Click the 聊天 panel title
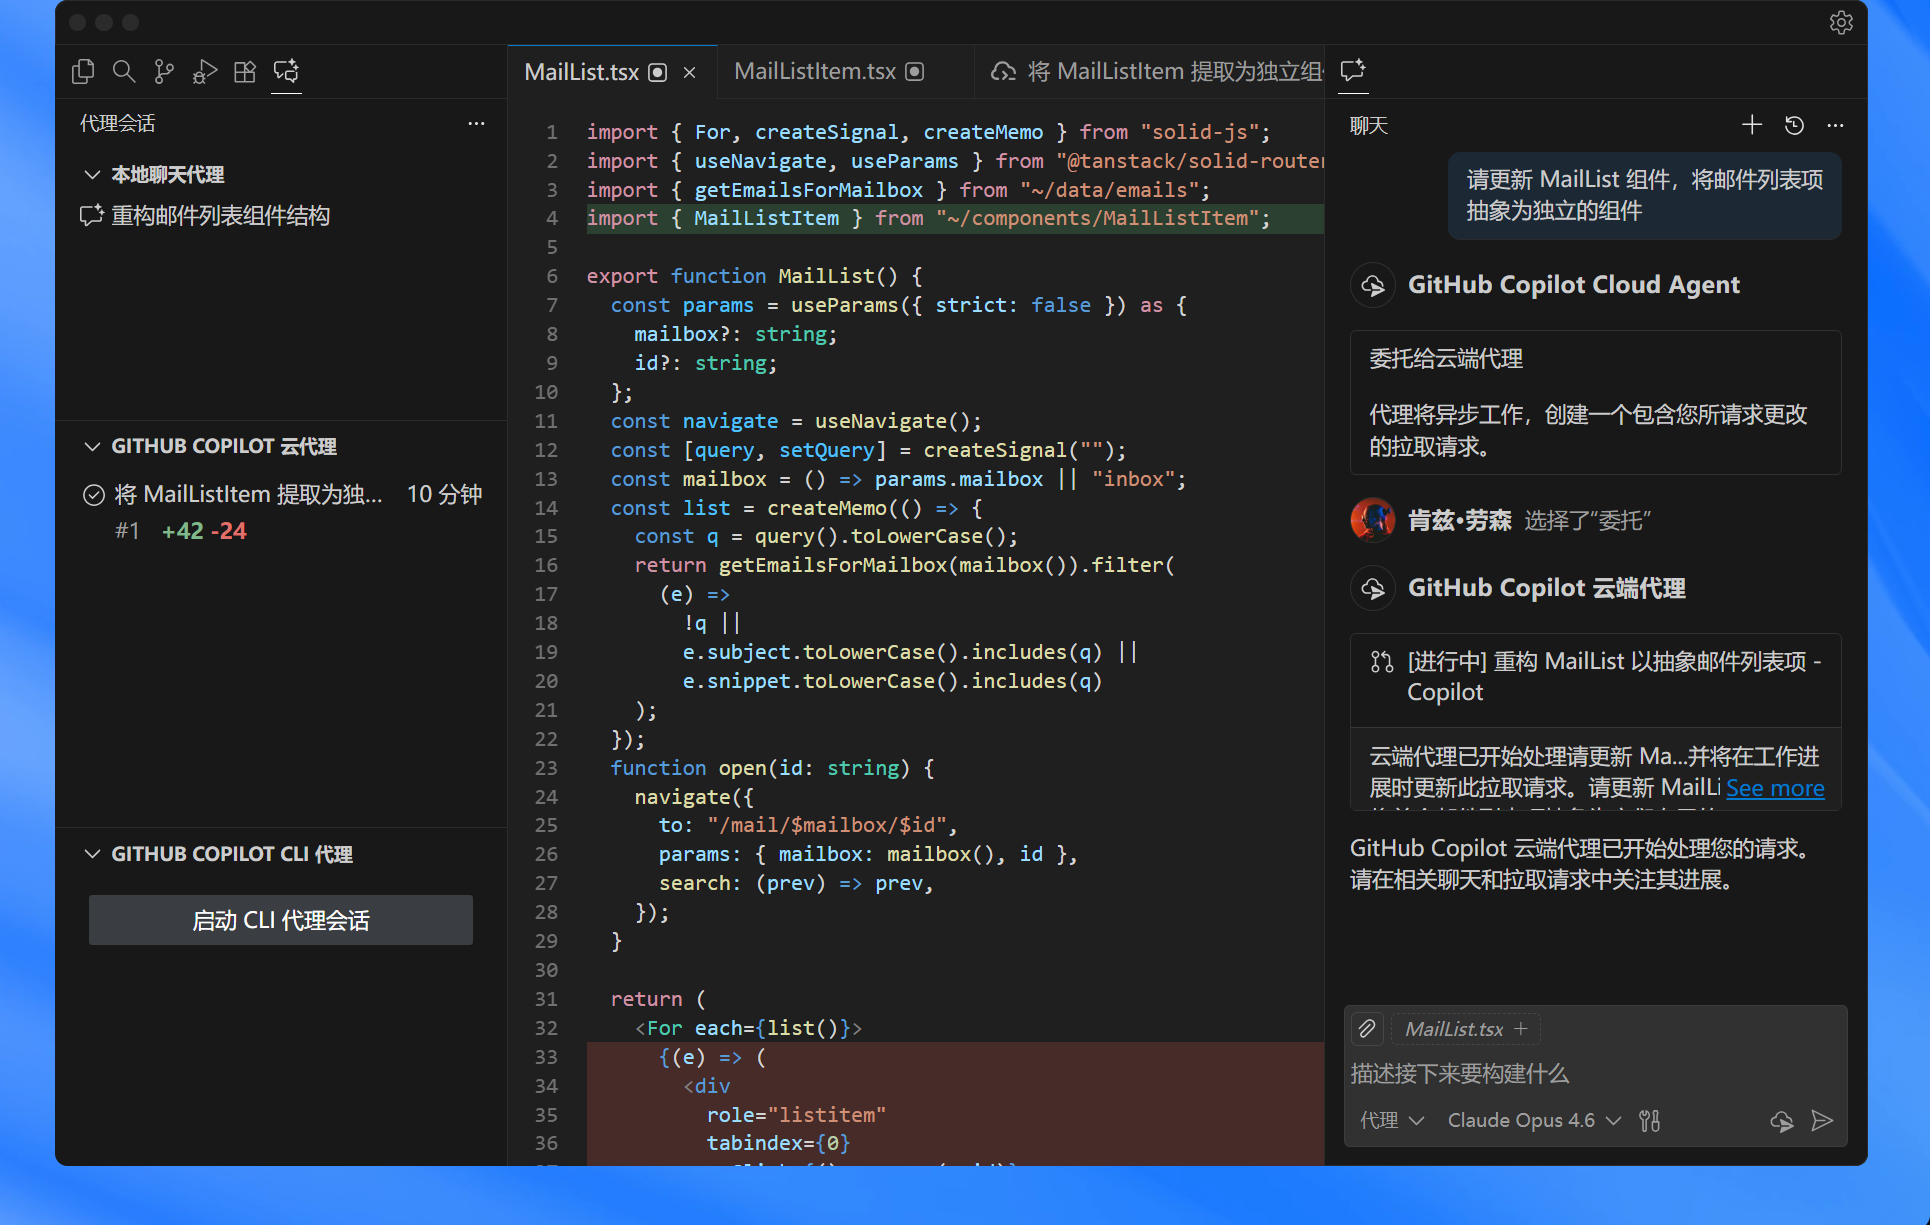Viewport: 1930px width, 1225px height. coord(1369,125)
